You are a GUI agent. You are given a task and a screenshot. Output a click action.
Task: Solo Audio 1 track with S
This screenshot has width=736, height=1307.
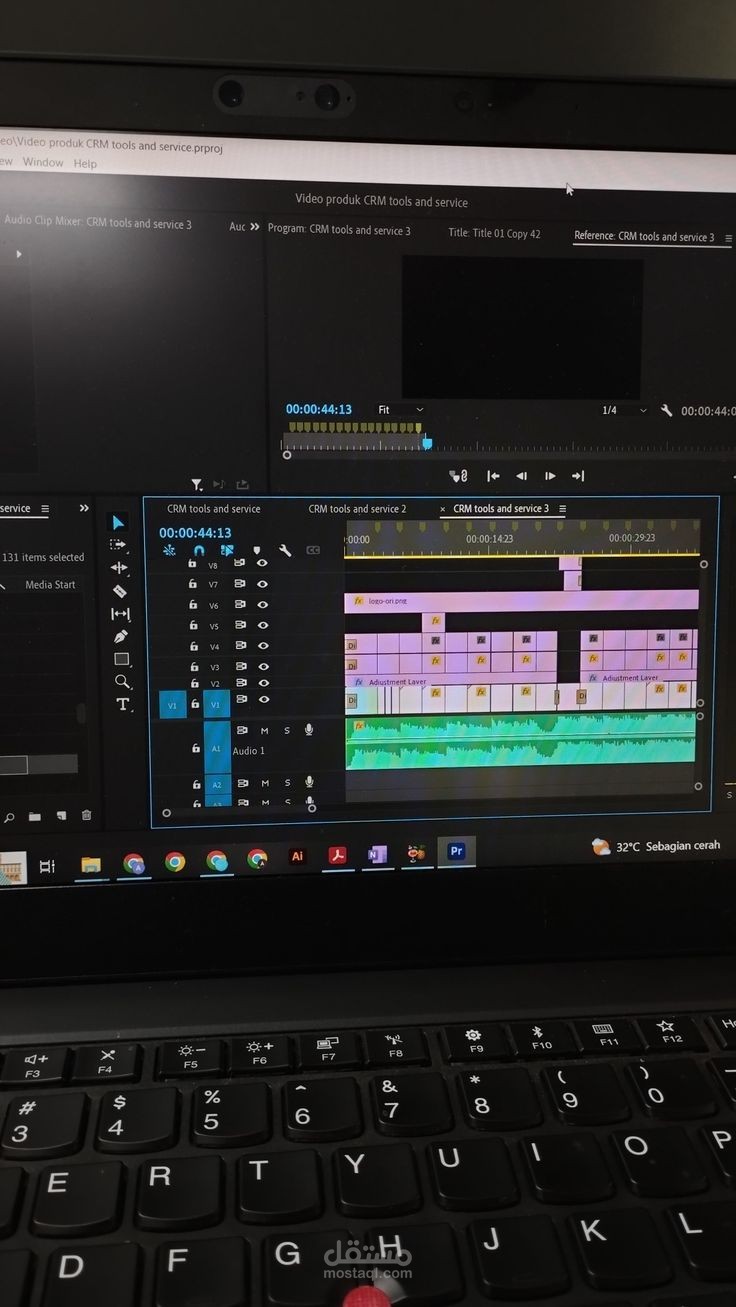pos(287,731)
